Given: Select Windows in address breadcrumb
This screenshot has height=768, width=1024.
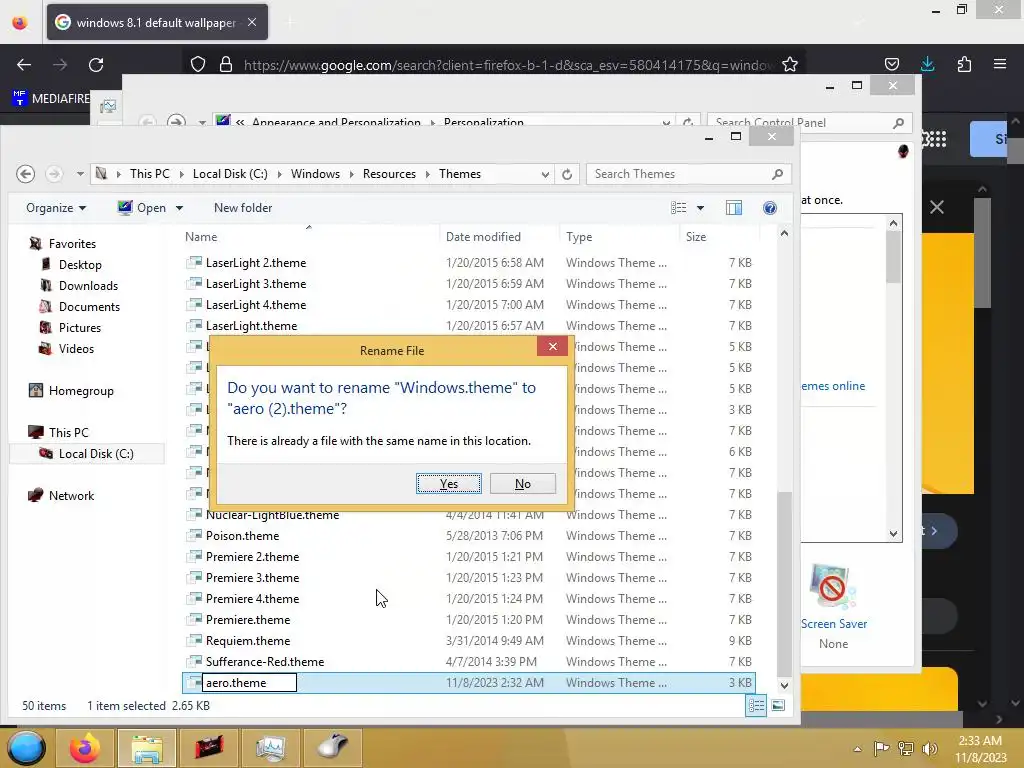Looking at the screenshot, I should (315, 174).
